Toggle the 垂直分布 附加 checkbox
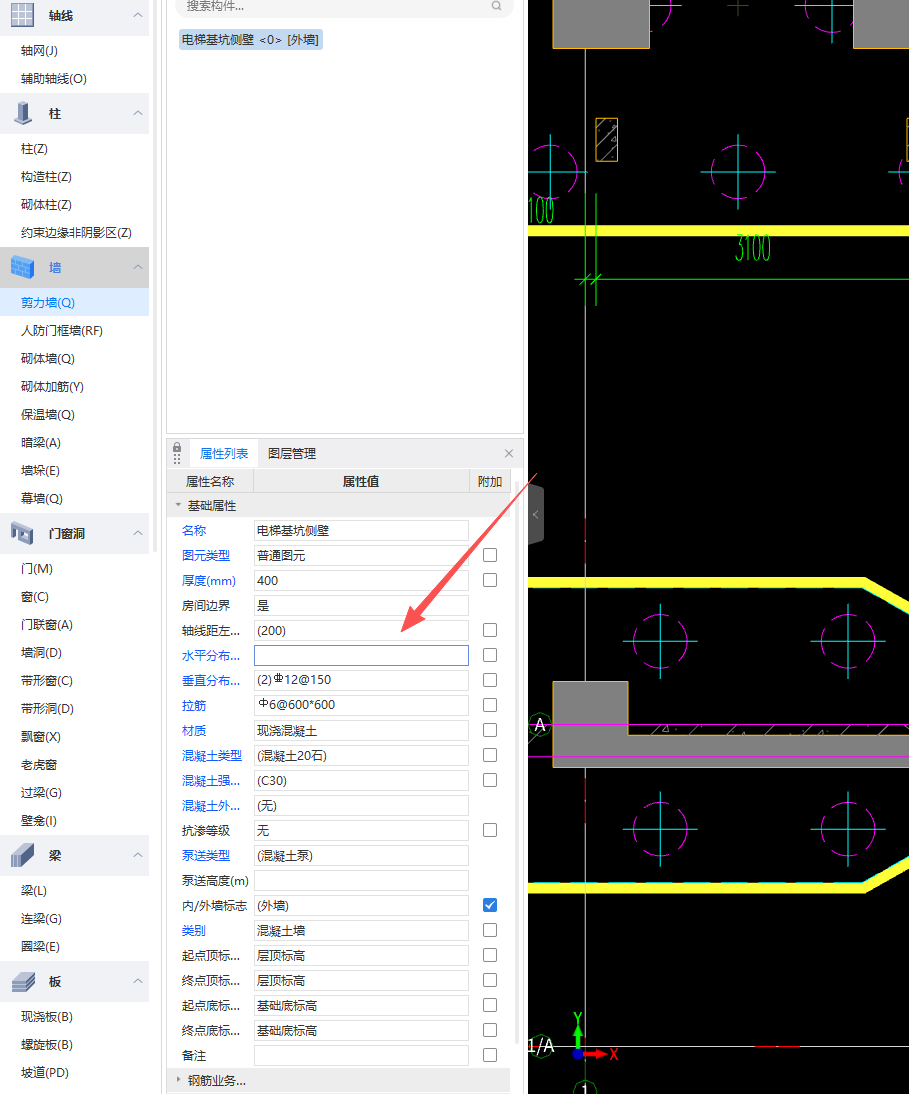The width and height of the screenshot is (909, 1094). tap(490, 680)
